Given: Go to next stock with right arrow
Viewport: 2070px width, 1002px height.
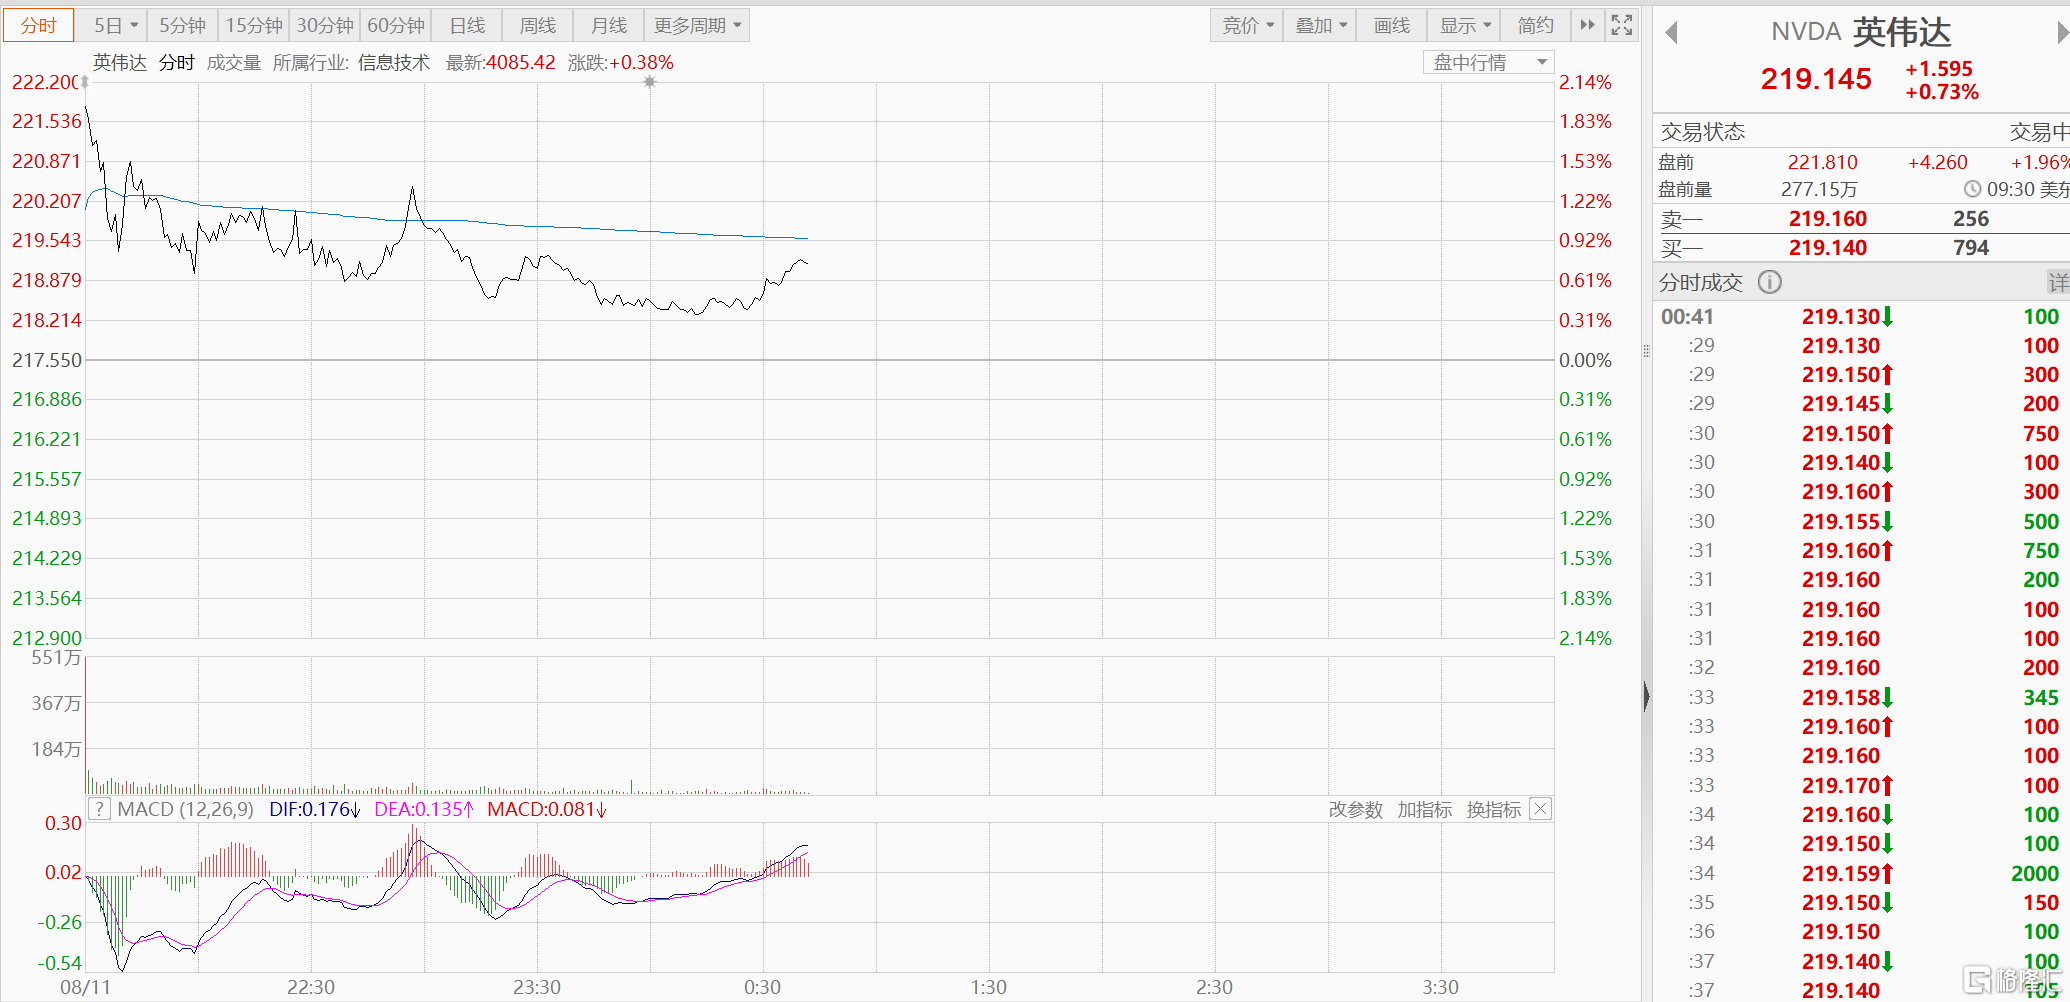Looking at the screenshot, I should 2062,33.
